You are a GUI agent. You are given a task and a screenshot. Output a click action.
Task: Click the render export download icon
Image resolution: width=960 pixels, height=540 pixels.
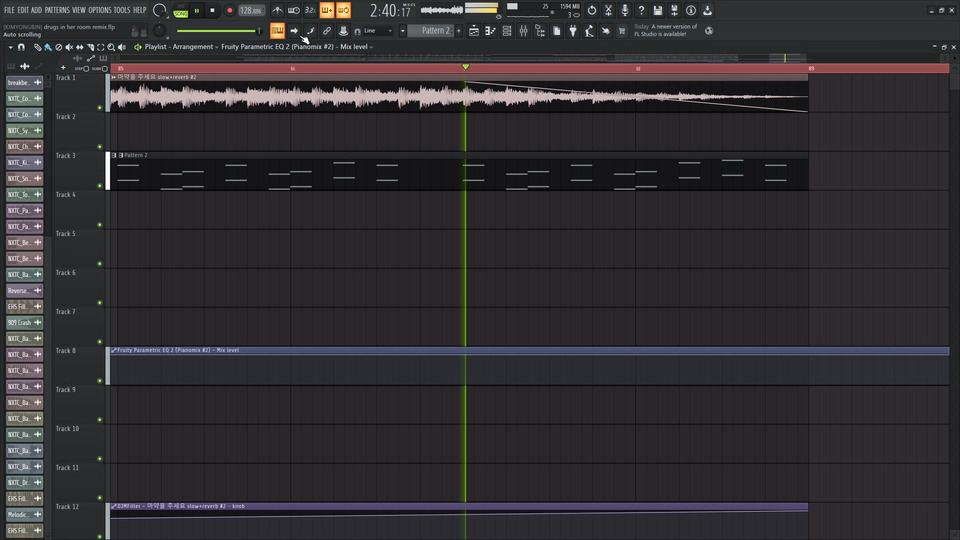click(707, 10)
